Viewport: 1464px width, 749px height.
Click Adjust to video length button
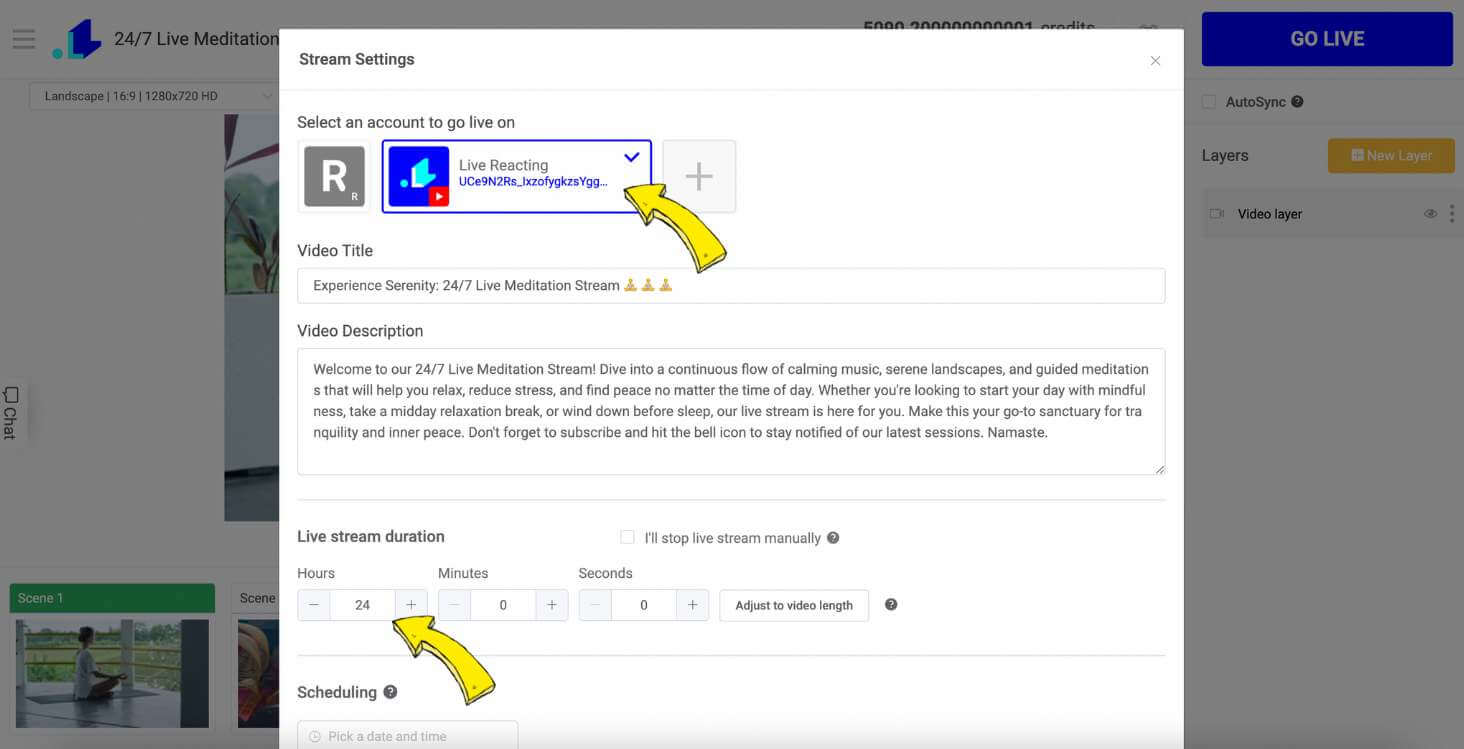click(x=794, y=605)
